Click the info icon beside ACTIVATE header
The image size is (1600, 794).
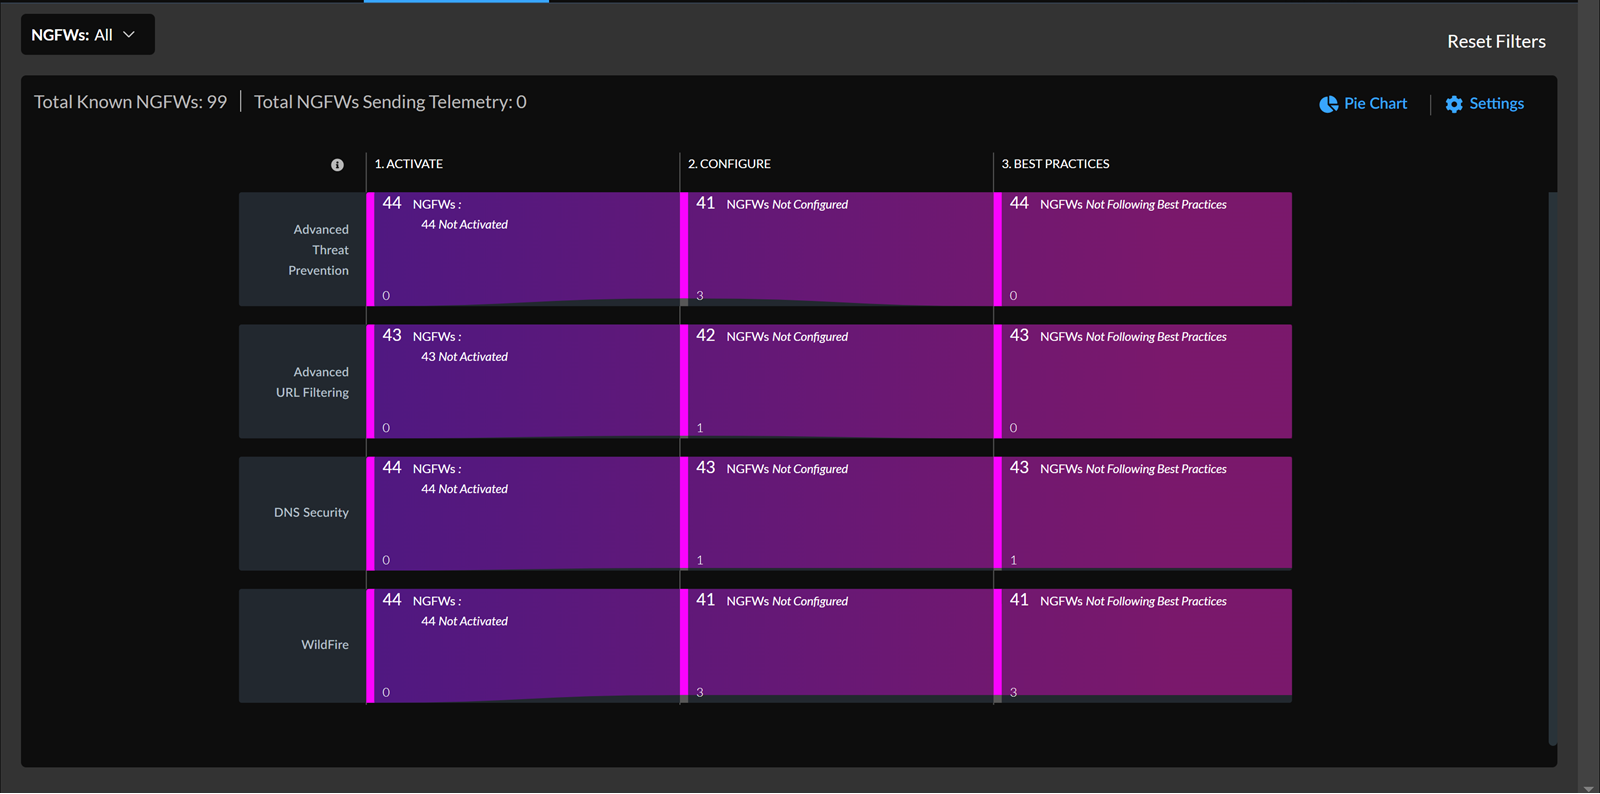coord(337,165)
